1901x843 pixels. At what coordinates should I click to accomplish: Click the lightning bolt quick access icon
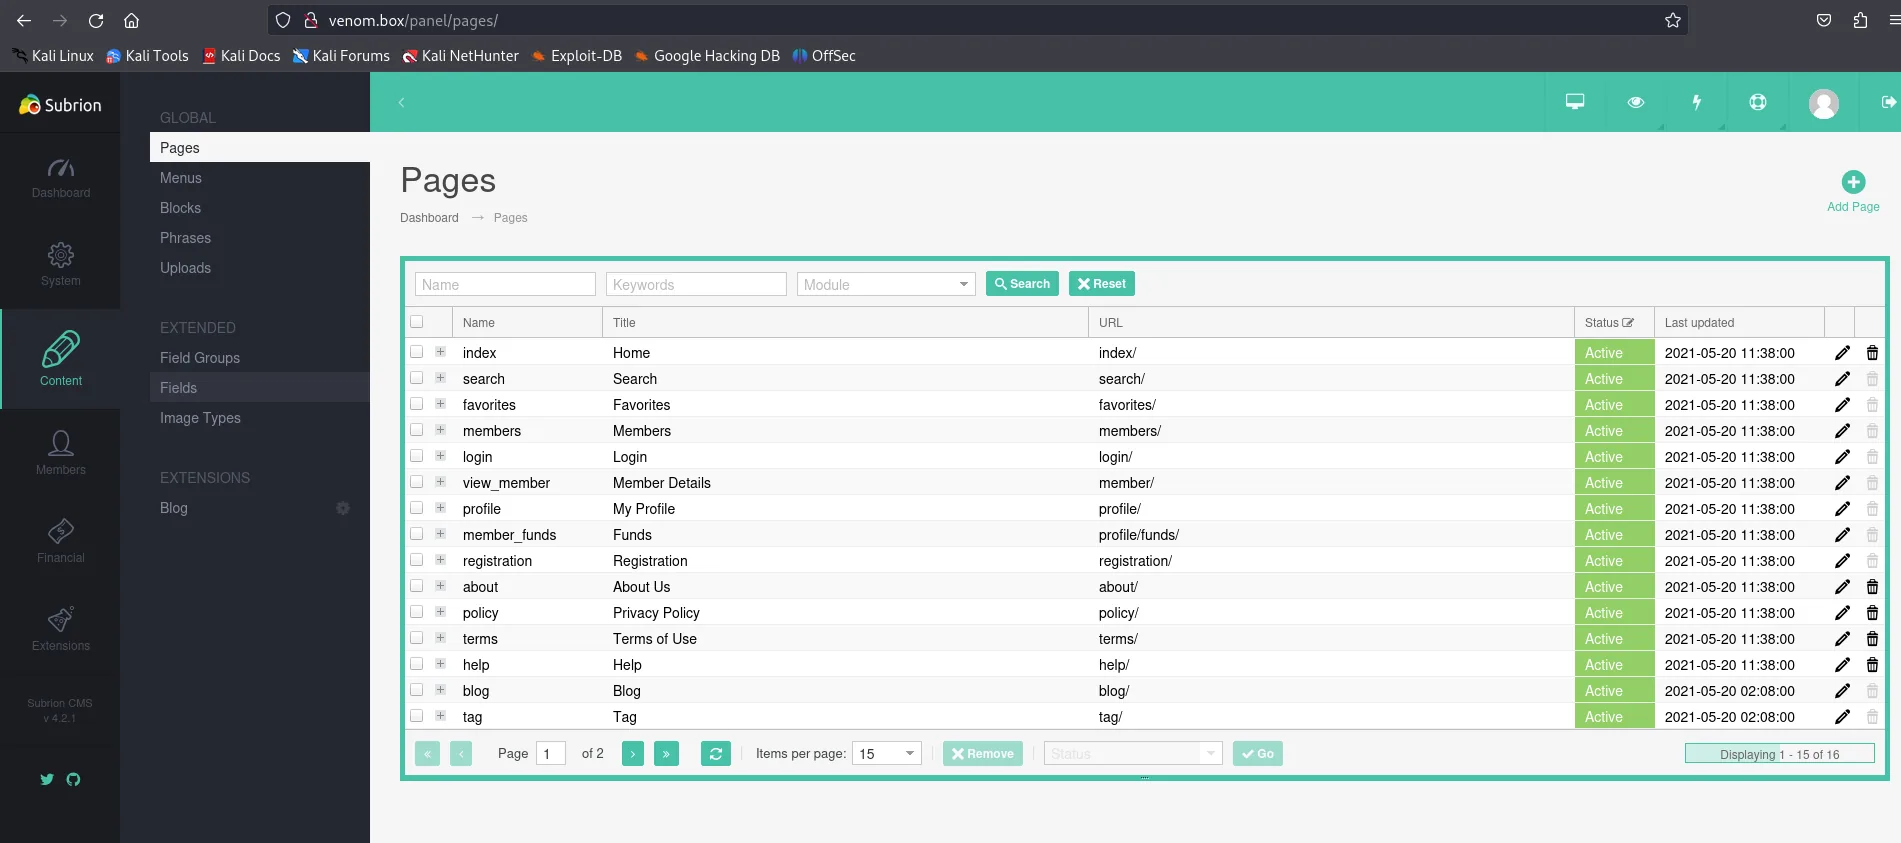[1697, 102]
